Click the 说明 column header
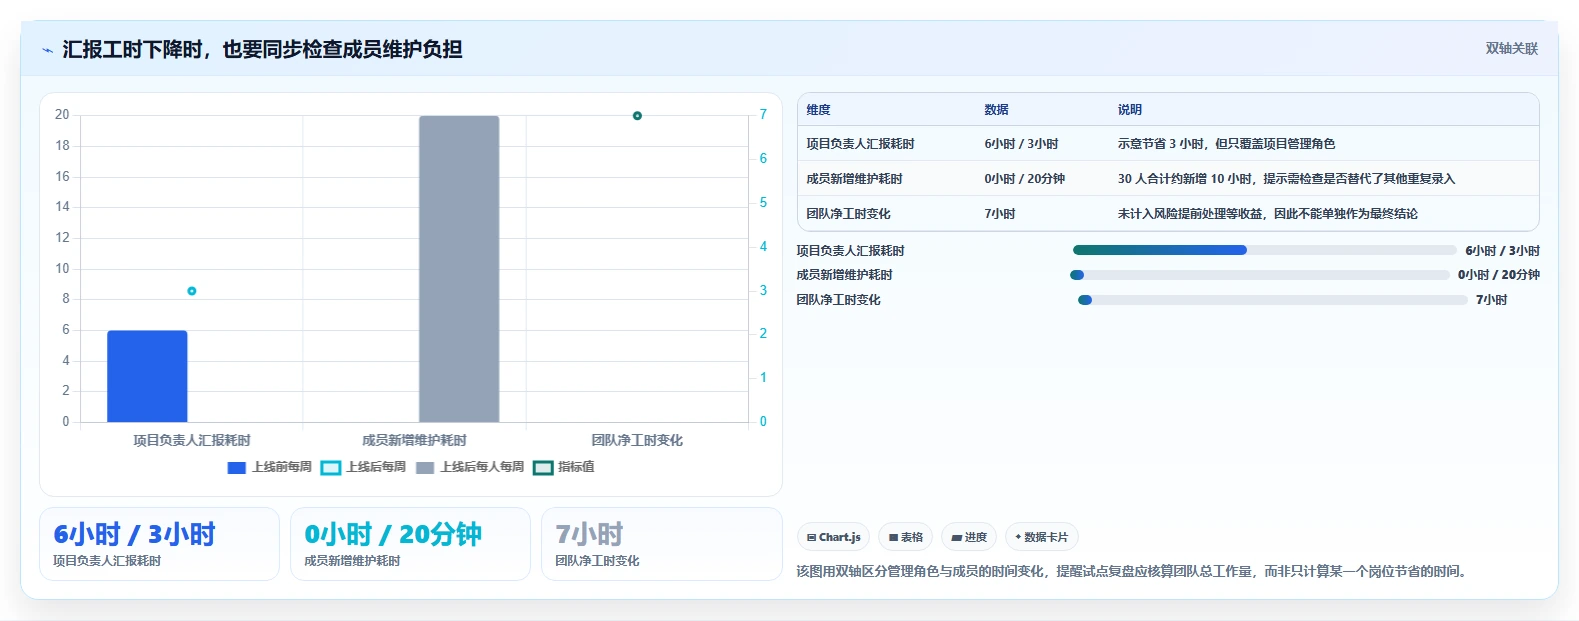This screenshot has width=1579, height=621. coord(1130,110)
